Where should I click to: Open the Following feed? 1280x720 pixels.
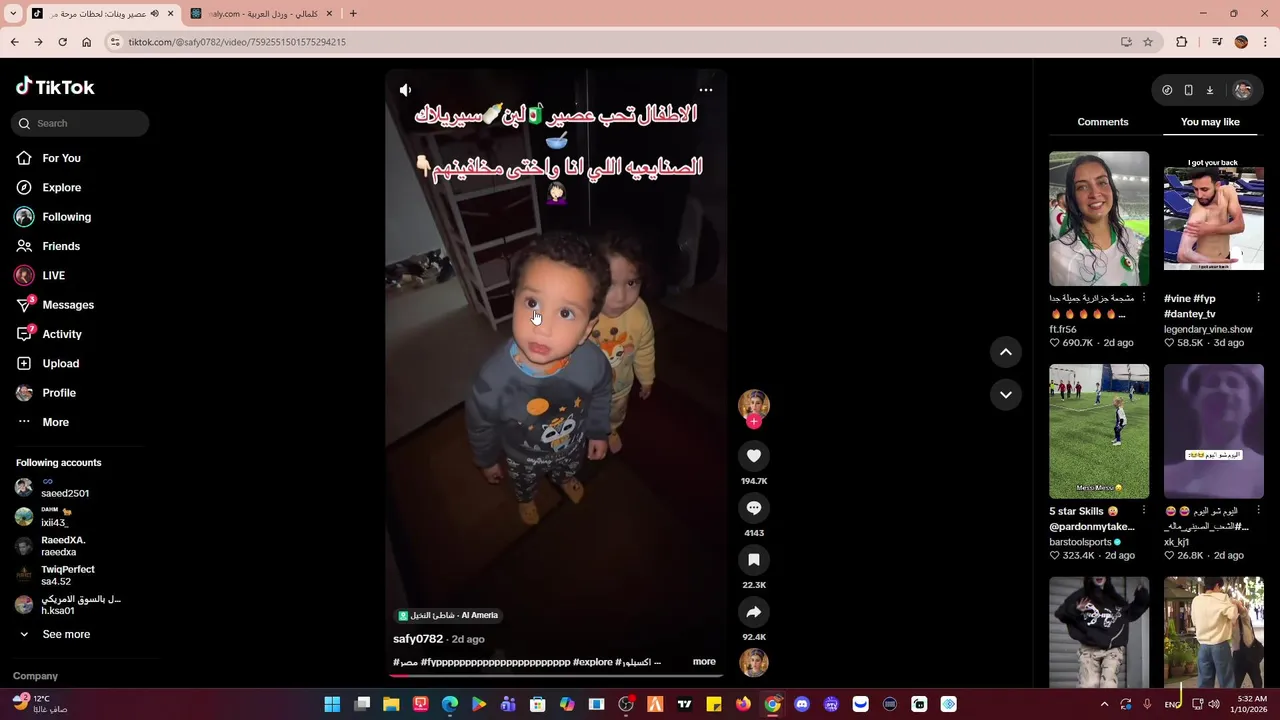point(66,217)
